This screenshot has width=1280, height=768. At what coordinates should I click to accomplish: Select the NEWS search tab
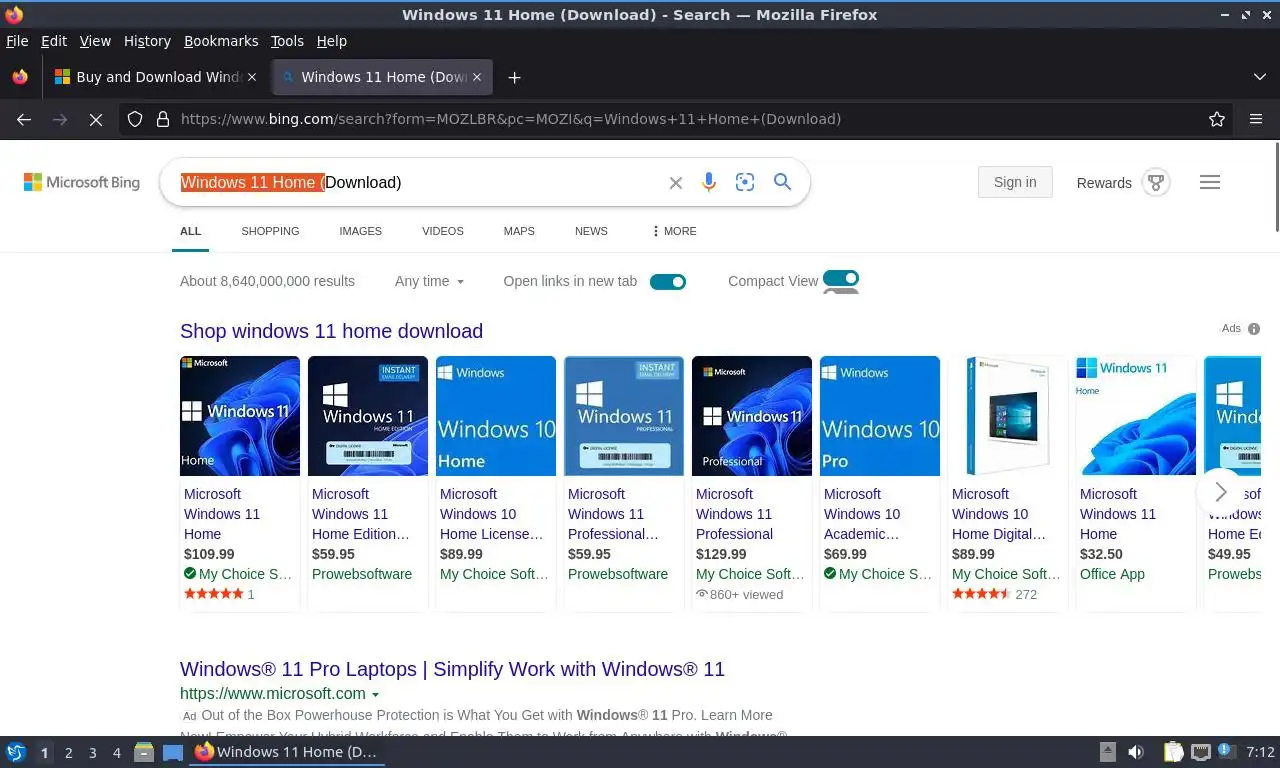pos(591,231)
